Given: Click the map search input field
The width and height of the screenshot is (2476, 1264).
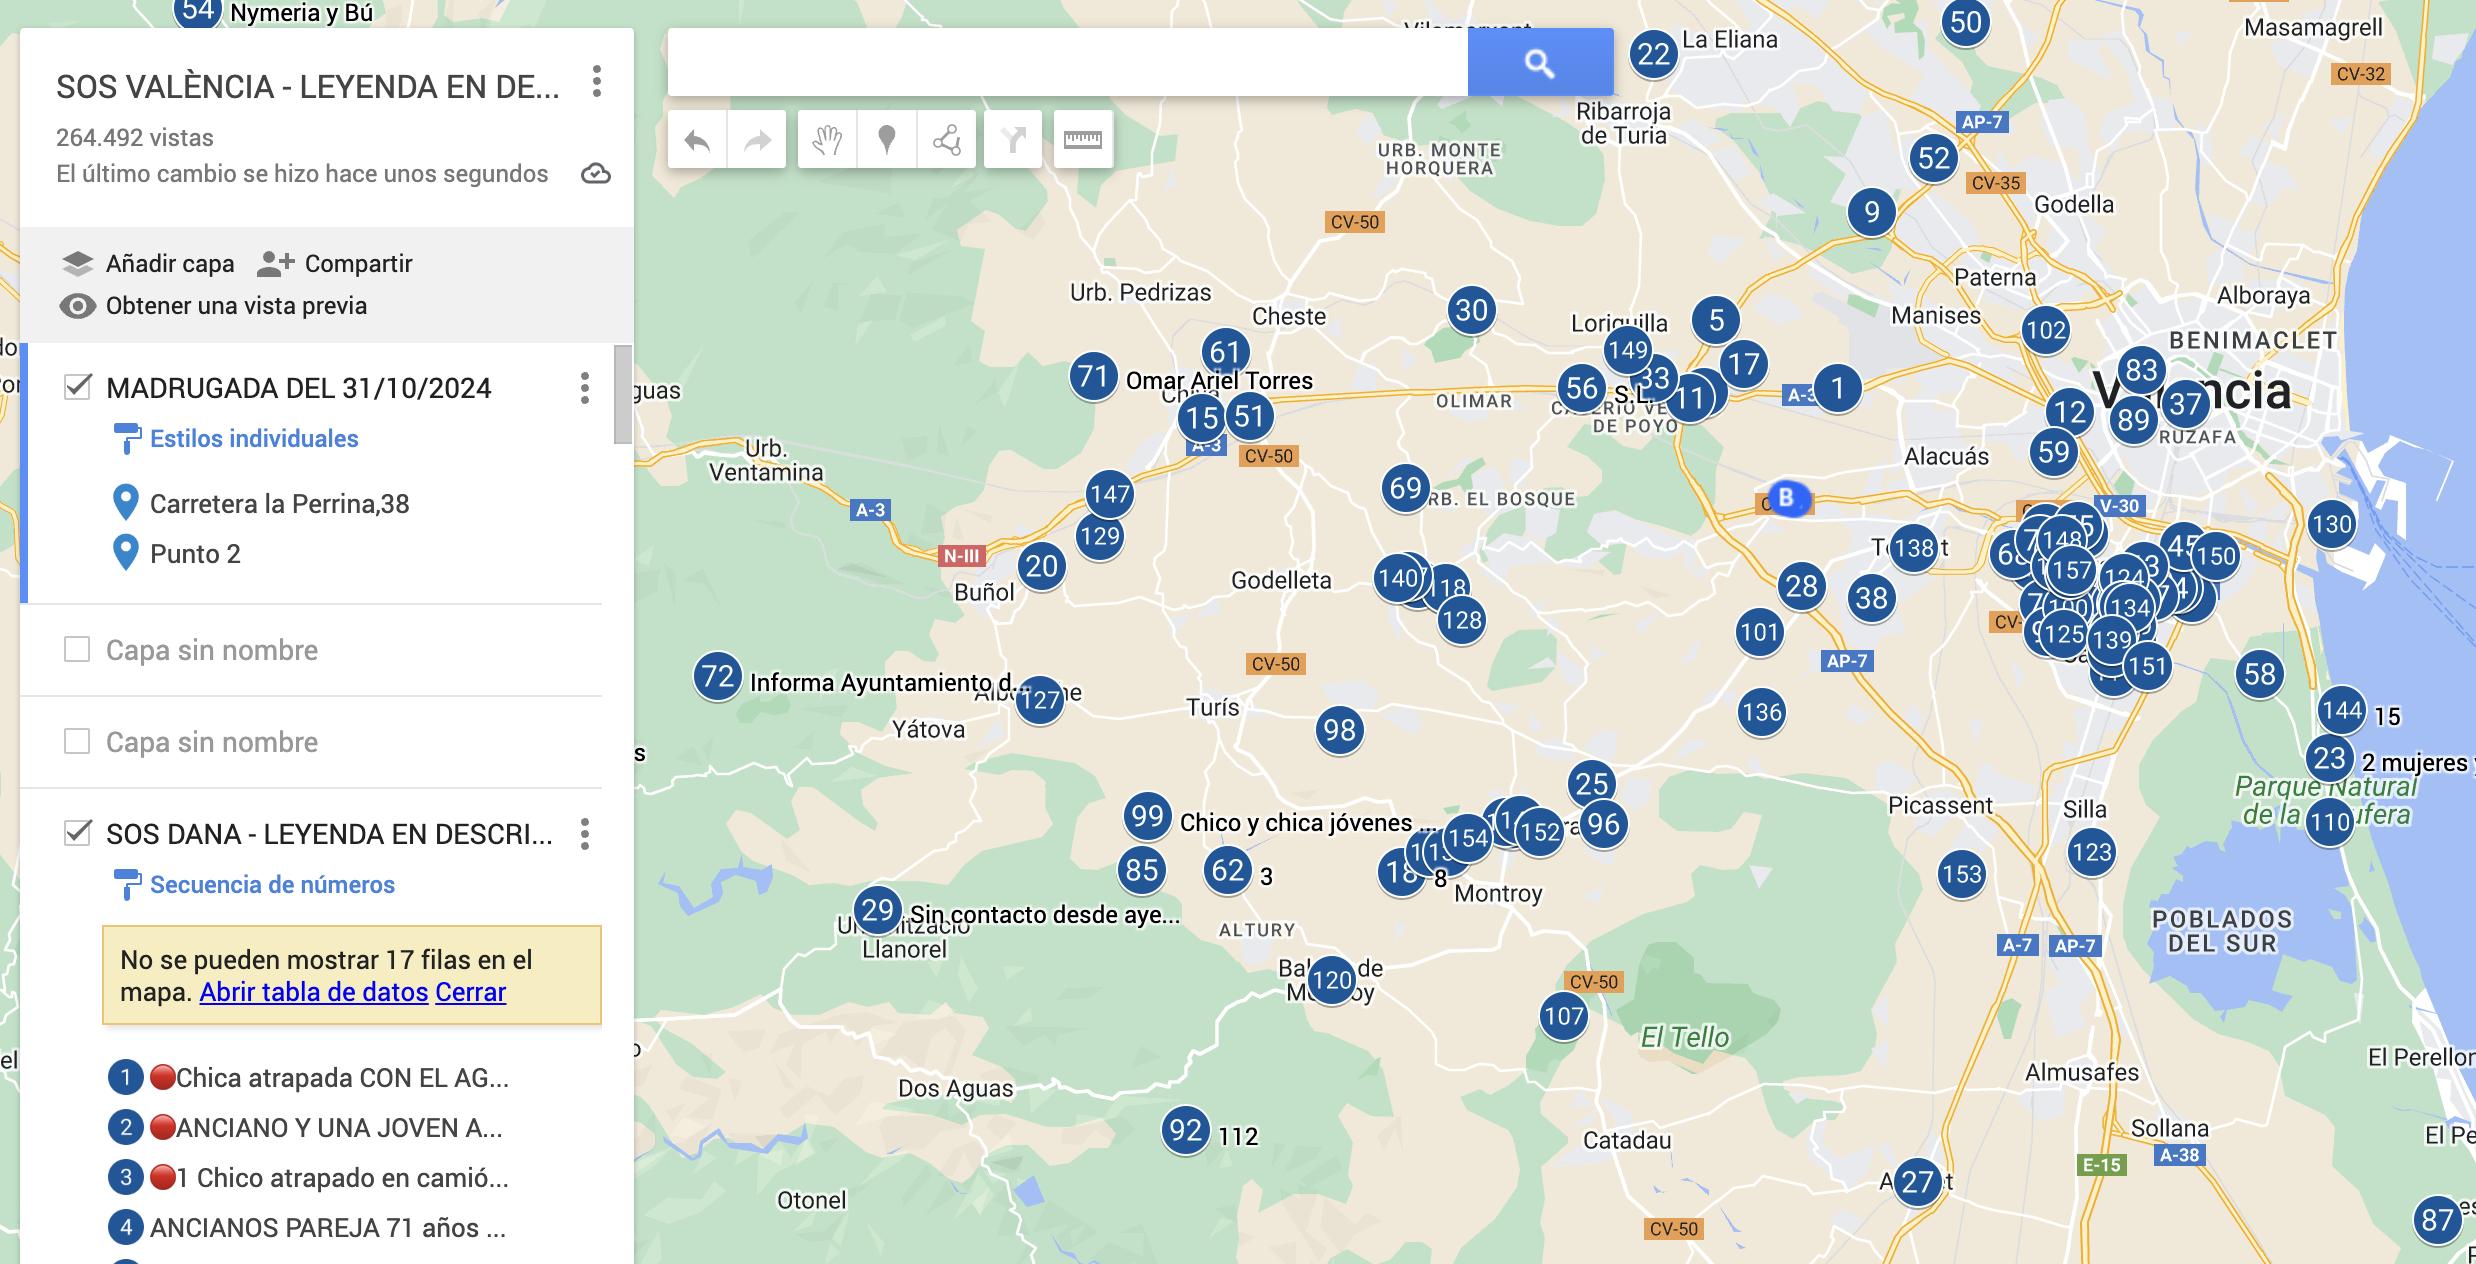Looking at the screenshot, I should click(x=1068, y=63).
